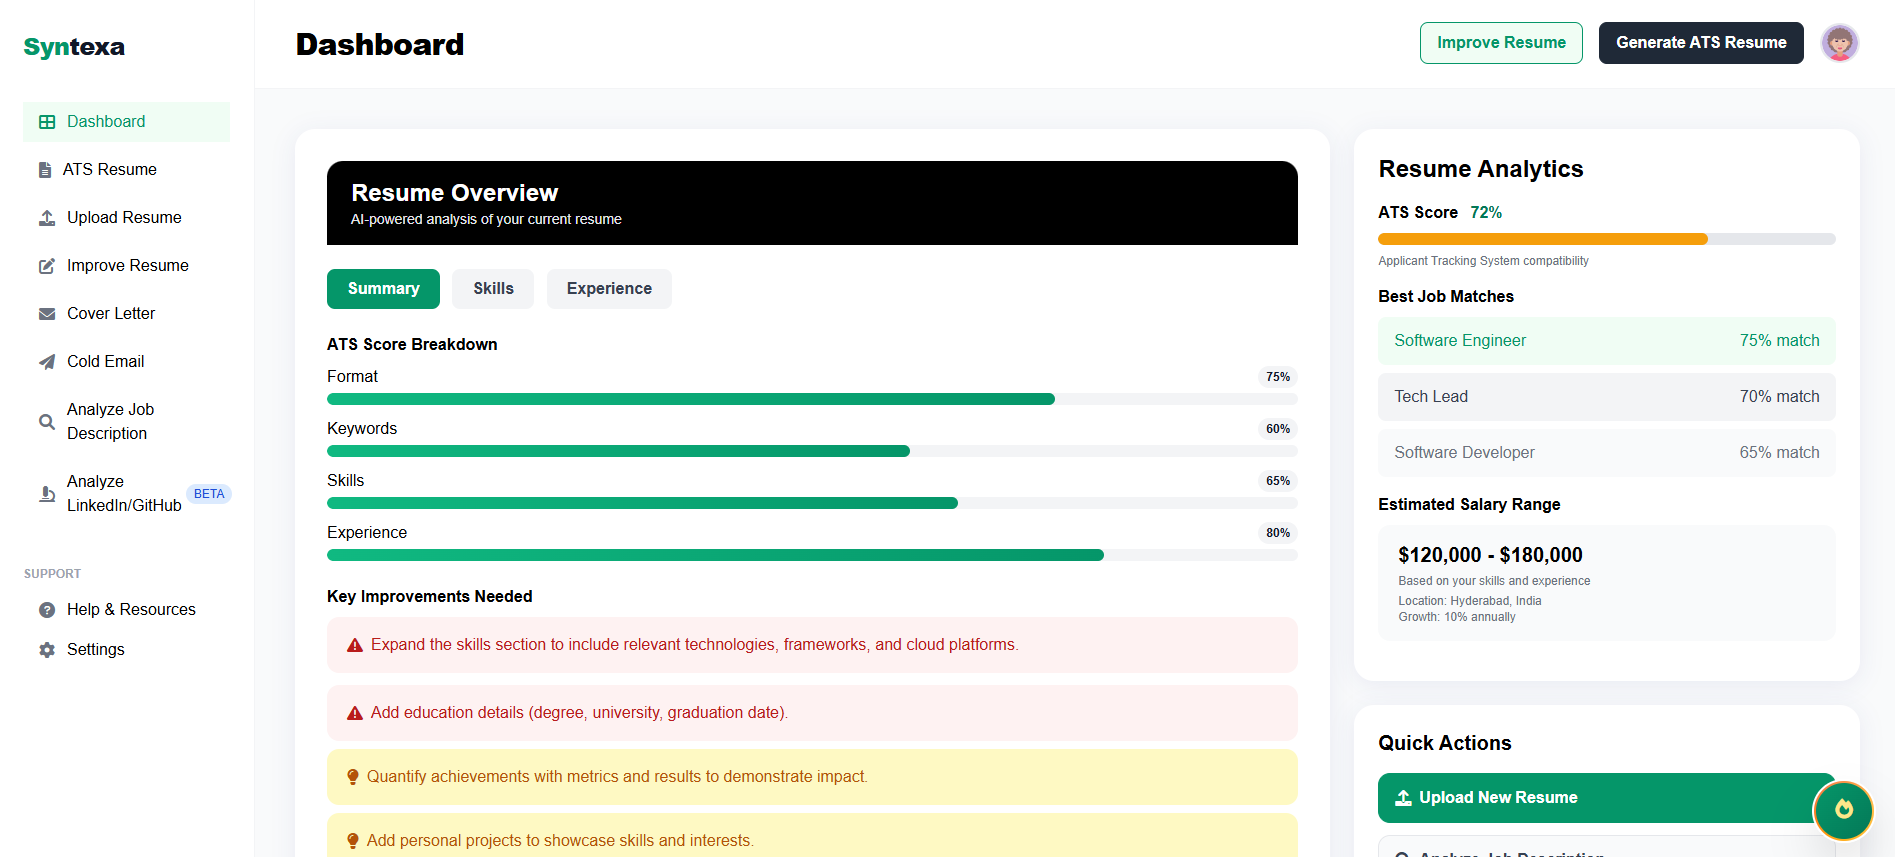This screenshot has height=857, width=1895.
Task: Open the ATS Resume document icon
Action: [x=46, y=169]
